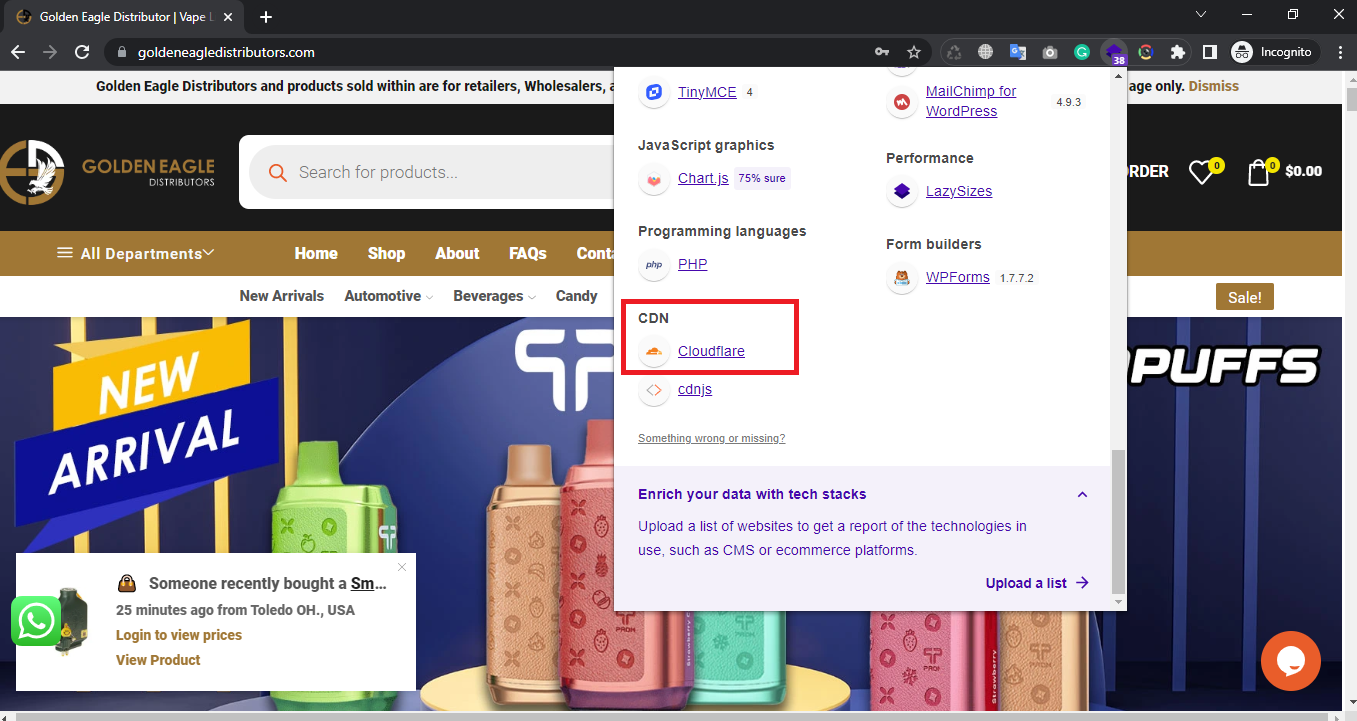1357x721 pixels.
Task: Open MailChimp for WordPress link
Action: pyautogui.click(x=971, y=101)
